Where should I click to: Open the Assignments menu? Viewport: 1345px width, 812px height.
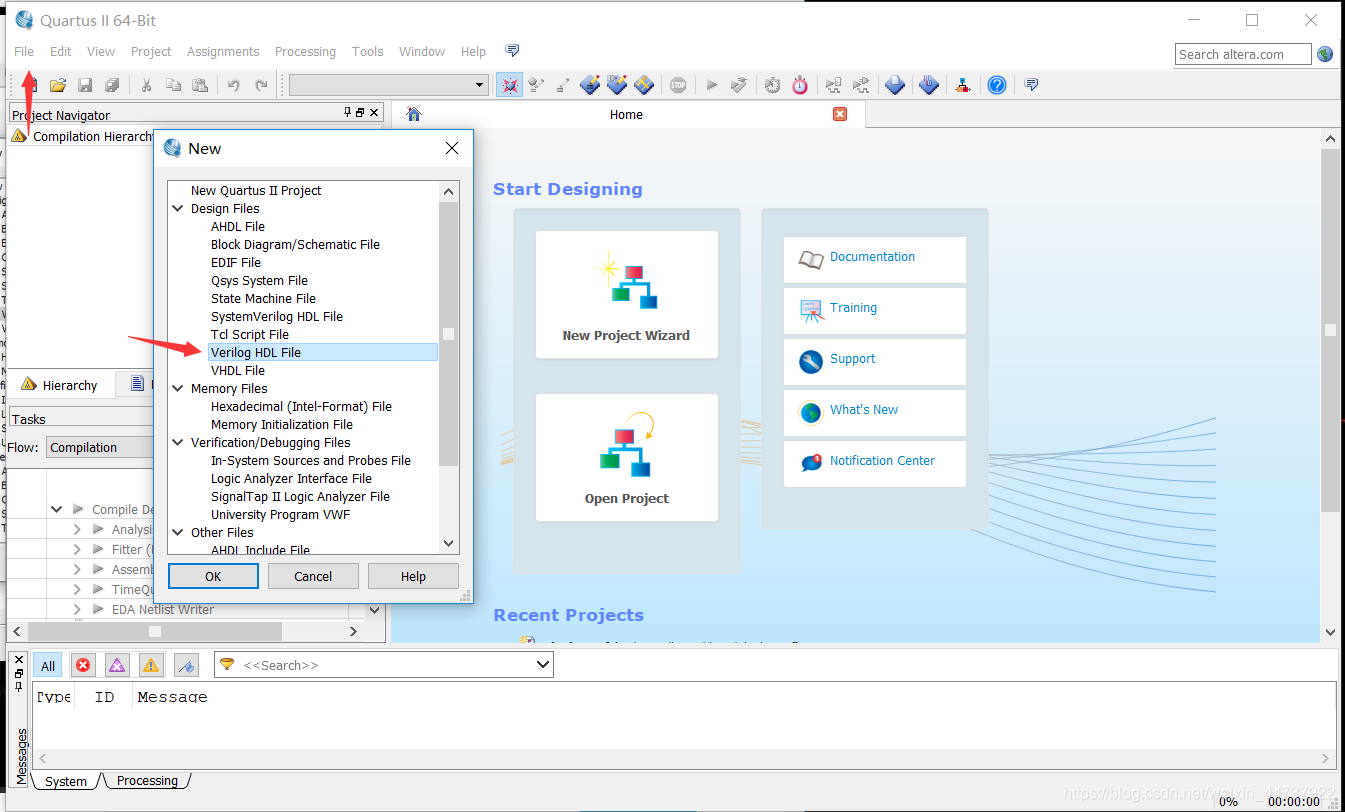click(223, 51)
